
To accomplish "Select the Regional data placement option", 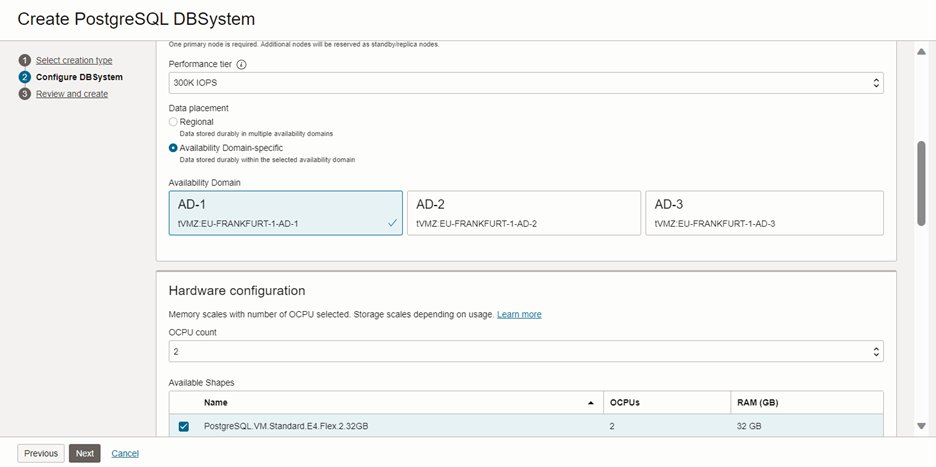I will coord(173,122).
